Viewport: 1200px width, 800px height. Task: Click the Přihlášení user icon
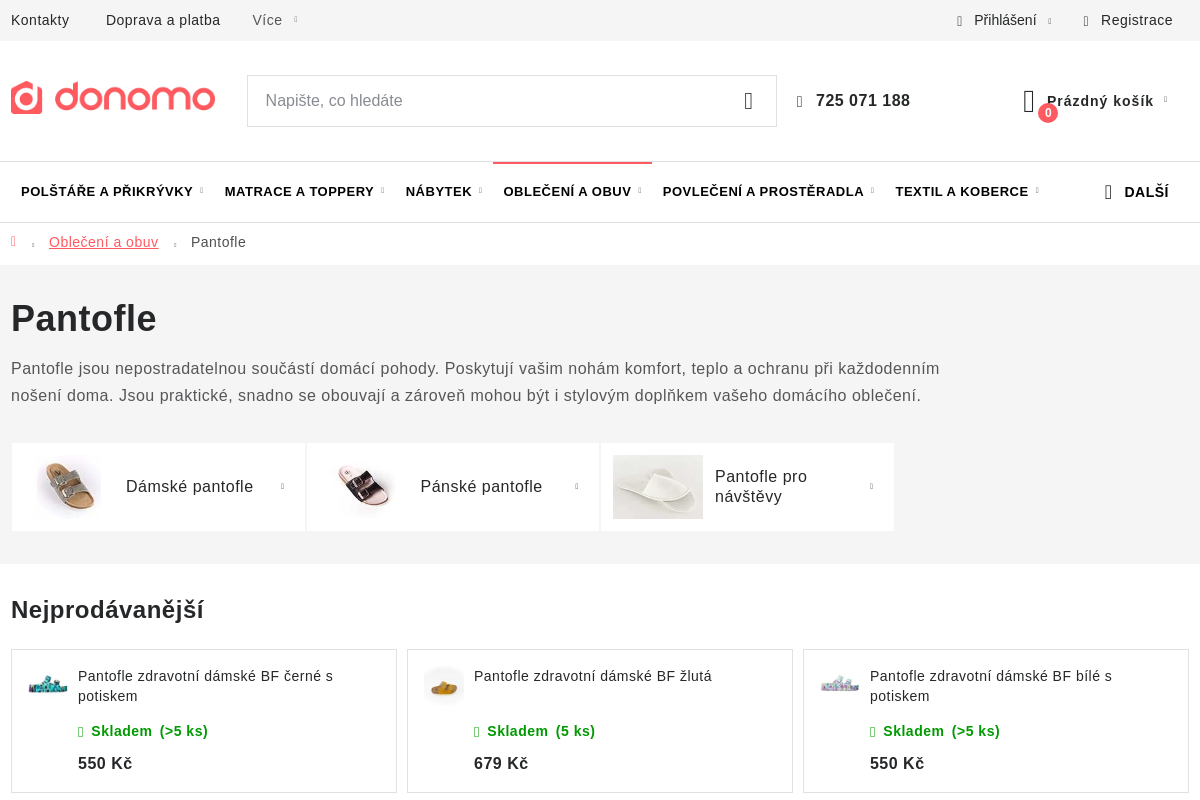pos(960,21)
